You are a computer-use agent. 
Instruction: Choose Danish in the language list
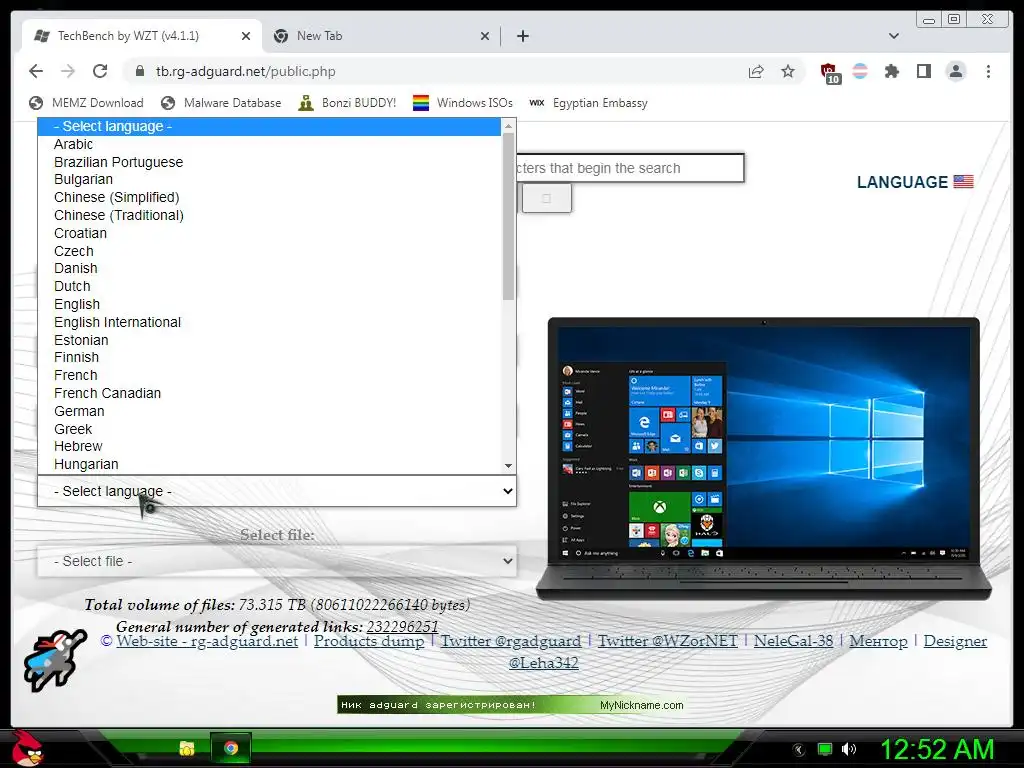point(270,268)
